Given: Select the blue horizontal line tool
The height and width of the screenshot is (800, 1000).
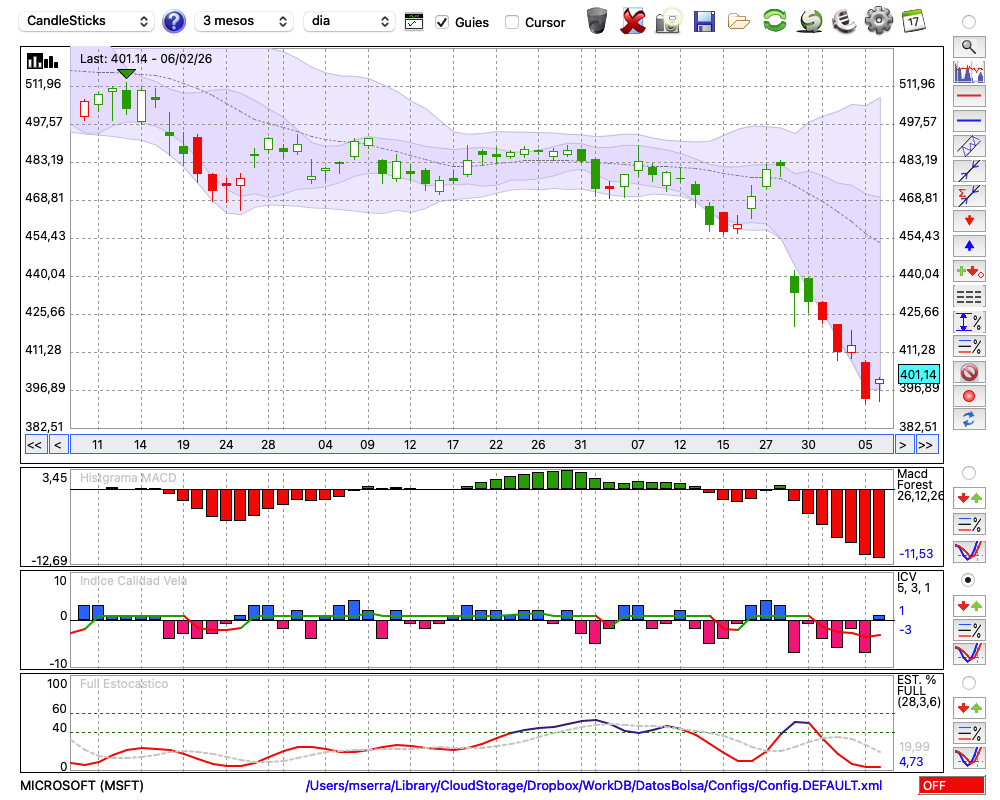Looking at the screenshot, I should coord(968,121).
